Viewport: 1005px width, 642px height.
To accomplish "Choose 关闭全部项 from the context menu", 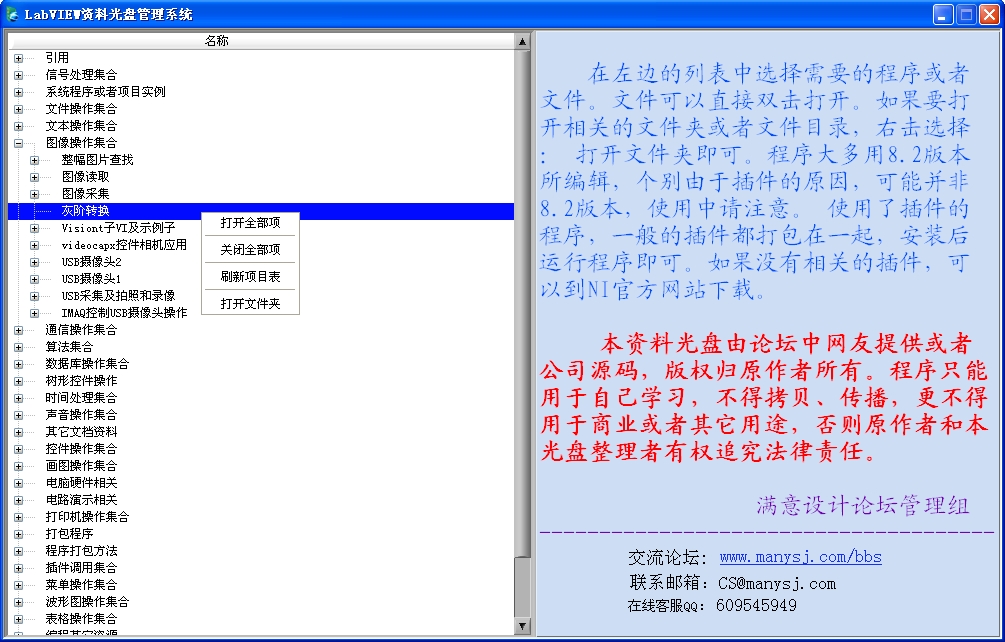I will pyautogui.click(x=250, y=250).
